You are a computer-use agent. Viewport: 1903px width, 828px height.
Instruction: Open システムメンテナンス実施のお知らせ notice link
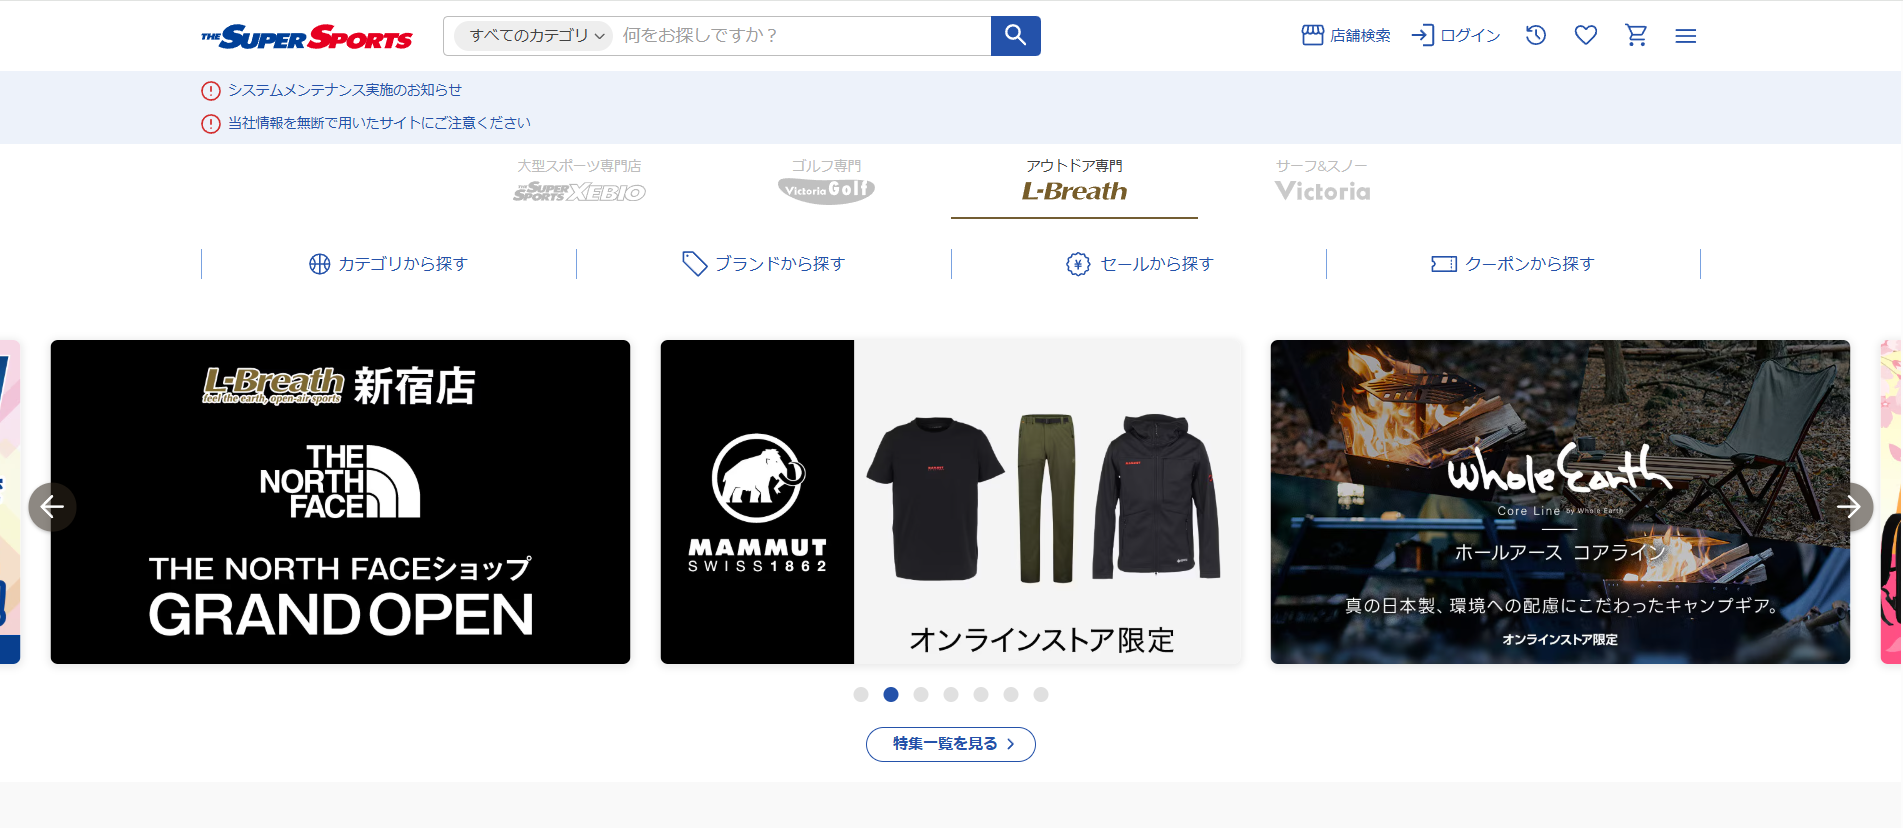click(x=344, y=90)
